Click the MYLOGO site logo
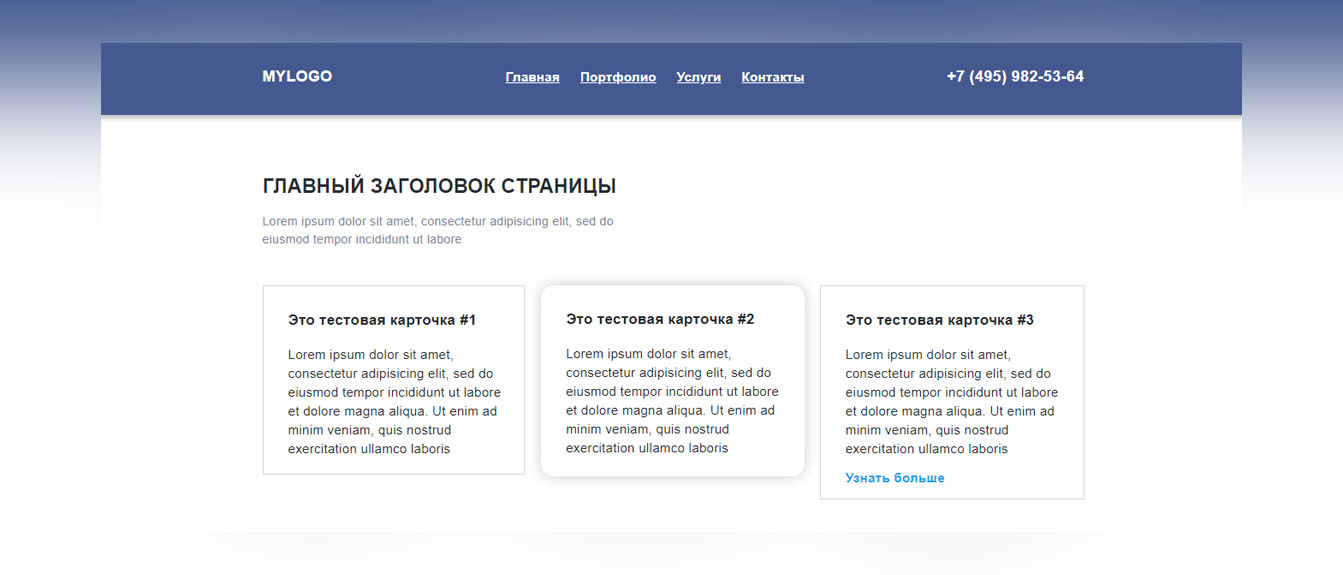Viewport: 1343px width, 575px height. 297,76
